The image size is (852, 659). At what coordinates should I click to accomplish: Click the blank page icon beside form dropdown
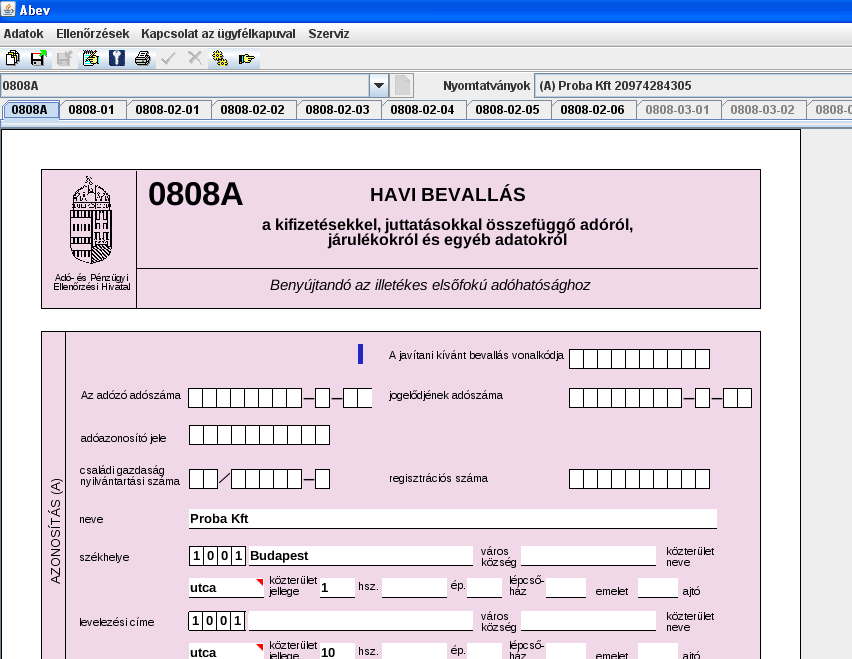click(403, 86)
